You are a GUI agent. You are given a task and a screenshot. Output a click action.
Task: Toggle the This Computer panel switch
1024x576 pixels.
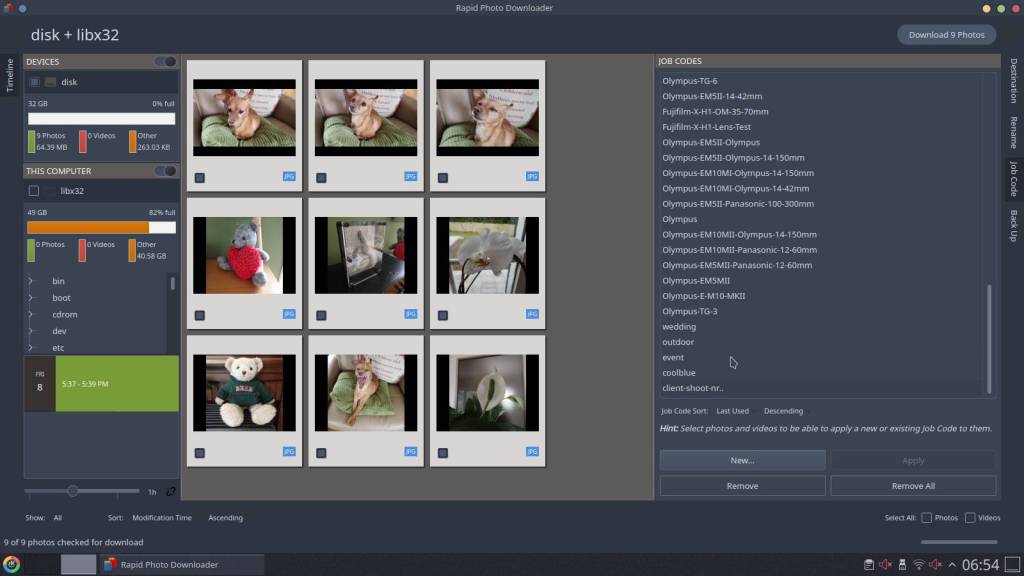click(165, 171)
